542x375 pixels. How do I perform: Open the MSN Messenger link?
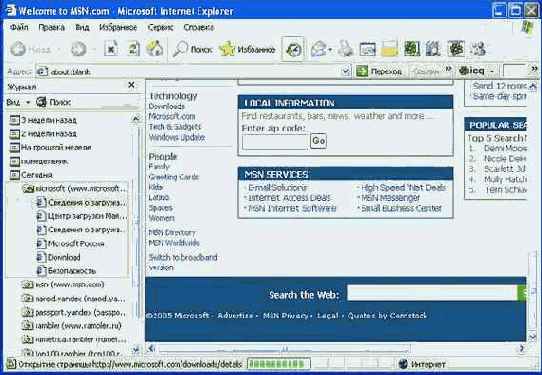pyautogui.click(x=391, y=198)
